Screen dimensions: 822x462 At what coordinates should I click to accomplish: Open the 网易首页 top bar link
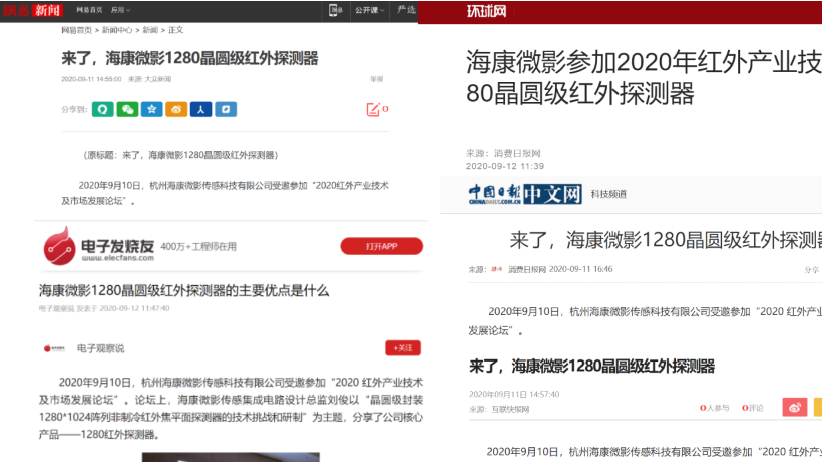(x=89, y=10)
